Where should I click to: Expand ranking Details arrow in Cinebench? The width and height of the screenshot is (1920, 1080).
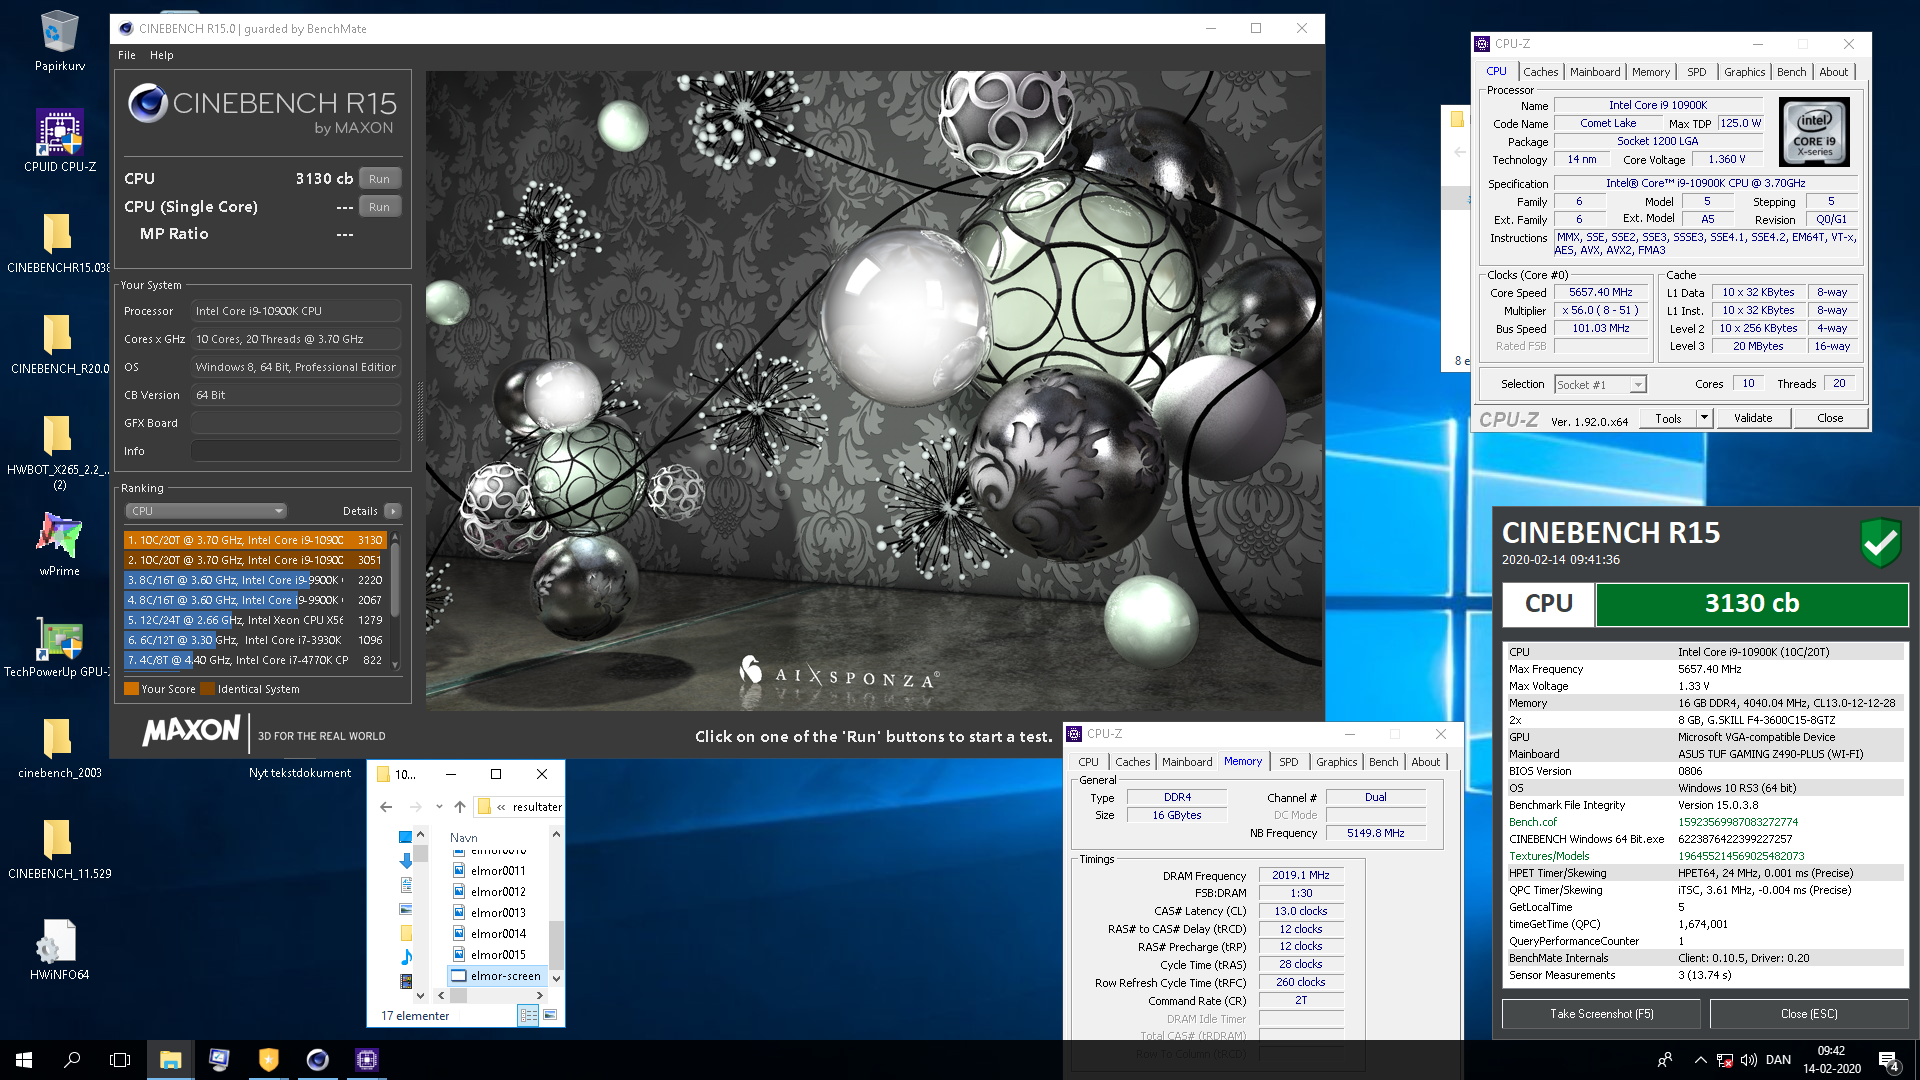[393, 511]
